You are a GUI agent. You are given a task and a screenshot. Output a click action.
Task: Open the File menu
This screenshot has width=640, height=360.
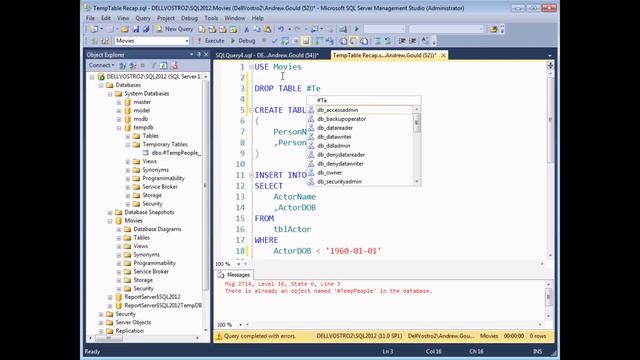point(90,18)
